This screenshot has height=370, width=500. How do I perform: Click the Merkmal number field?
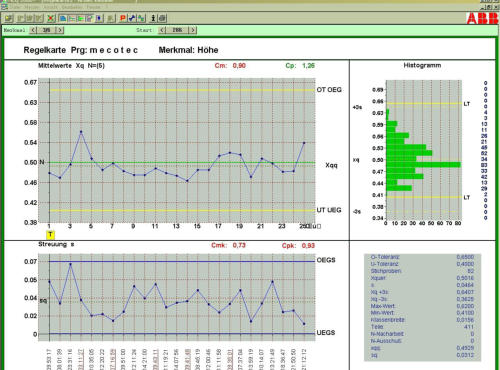pyautogui.click(x=46, y=30)
